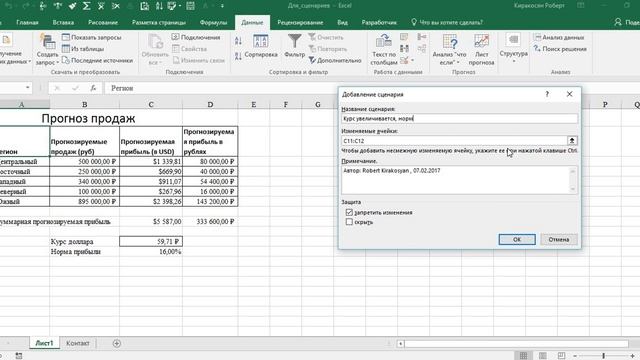Click scenario name input field
Screen dimensions: 640x360
[x=460, y=118]
